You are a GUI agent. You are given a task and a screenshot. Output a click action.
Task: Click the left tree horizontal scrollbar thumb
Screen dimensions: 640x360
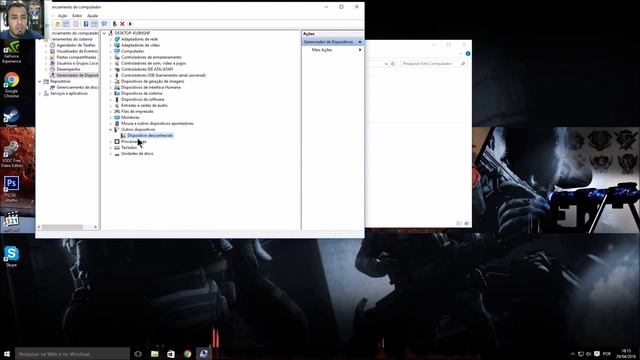click(x=62, y=227)
